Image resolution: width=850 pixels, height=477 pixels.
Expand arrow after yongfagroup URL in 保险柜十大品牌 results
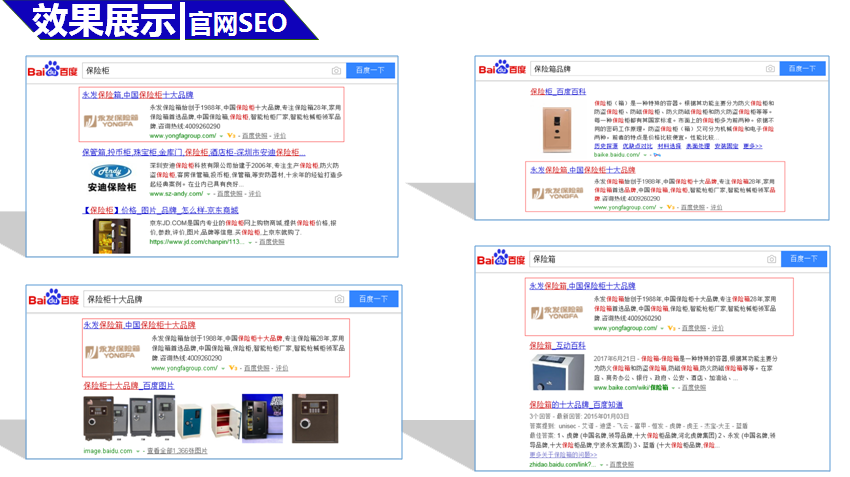coord(223,368)
